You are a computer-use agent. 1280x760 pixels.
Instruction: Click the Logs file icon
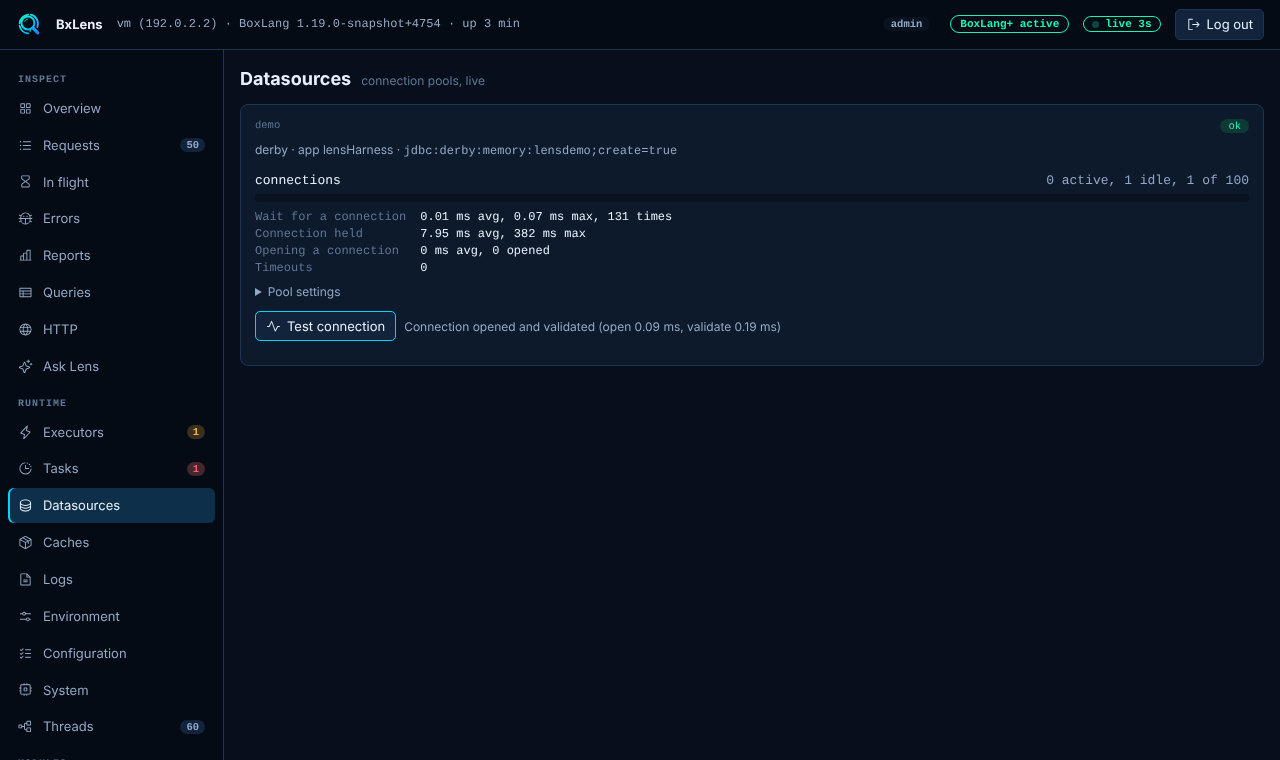25,579
